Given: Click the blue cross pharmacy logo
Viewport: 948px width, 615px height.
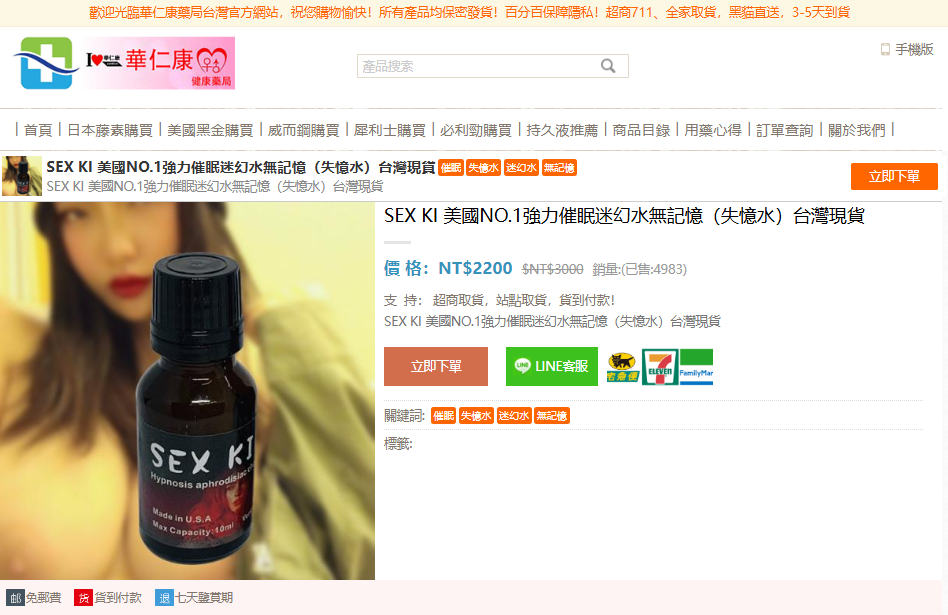Looking at the screenshot, I should [x=47, y=63].
